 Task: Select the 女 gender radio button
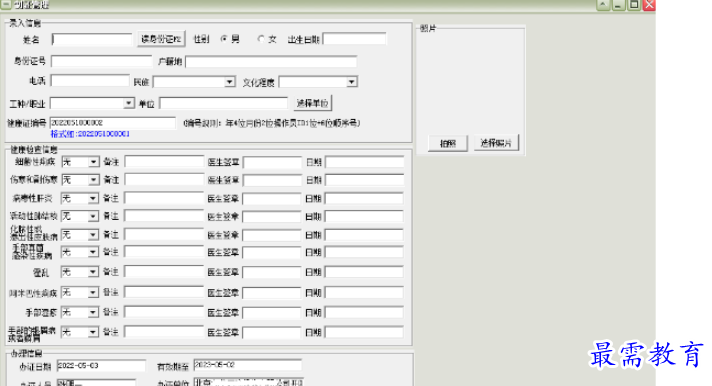(261, 39)
